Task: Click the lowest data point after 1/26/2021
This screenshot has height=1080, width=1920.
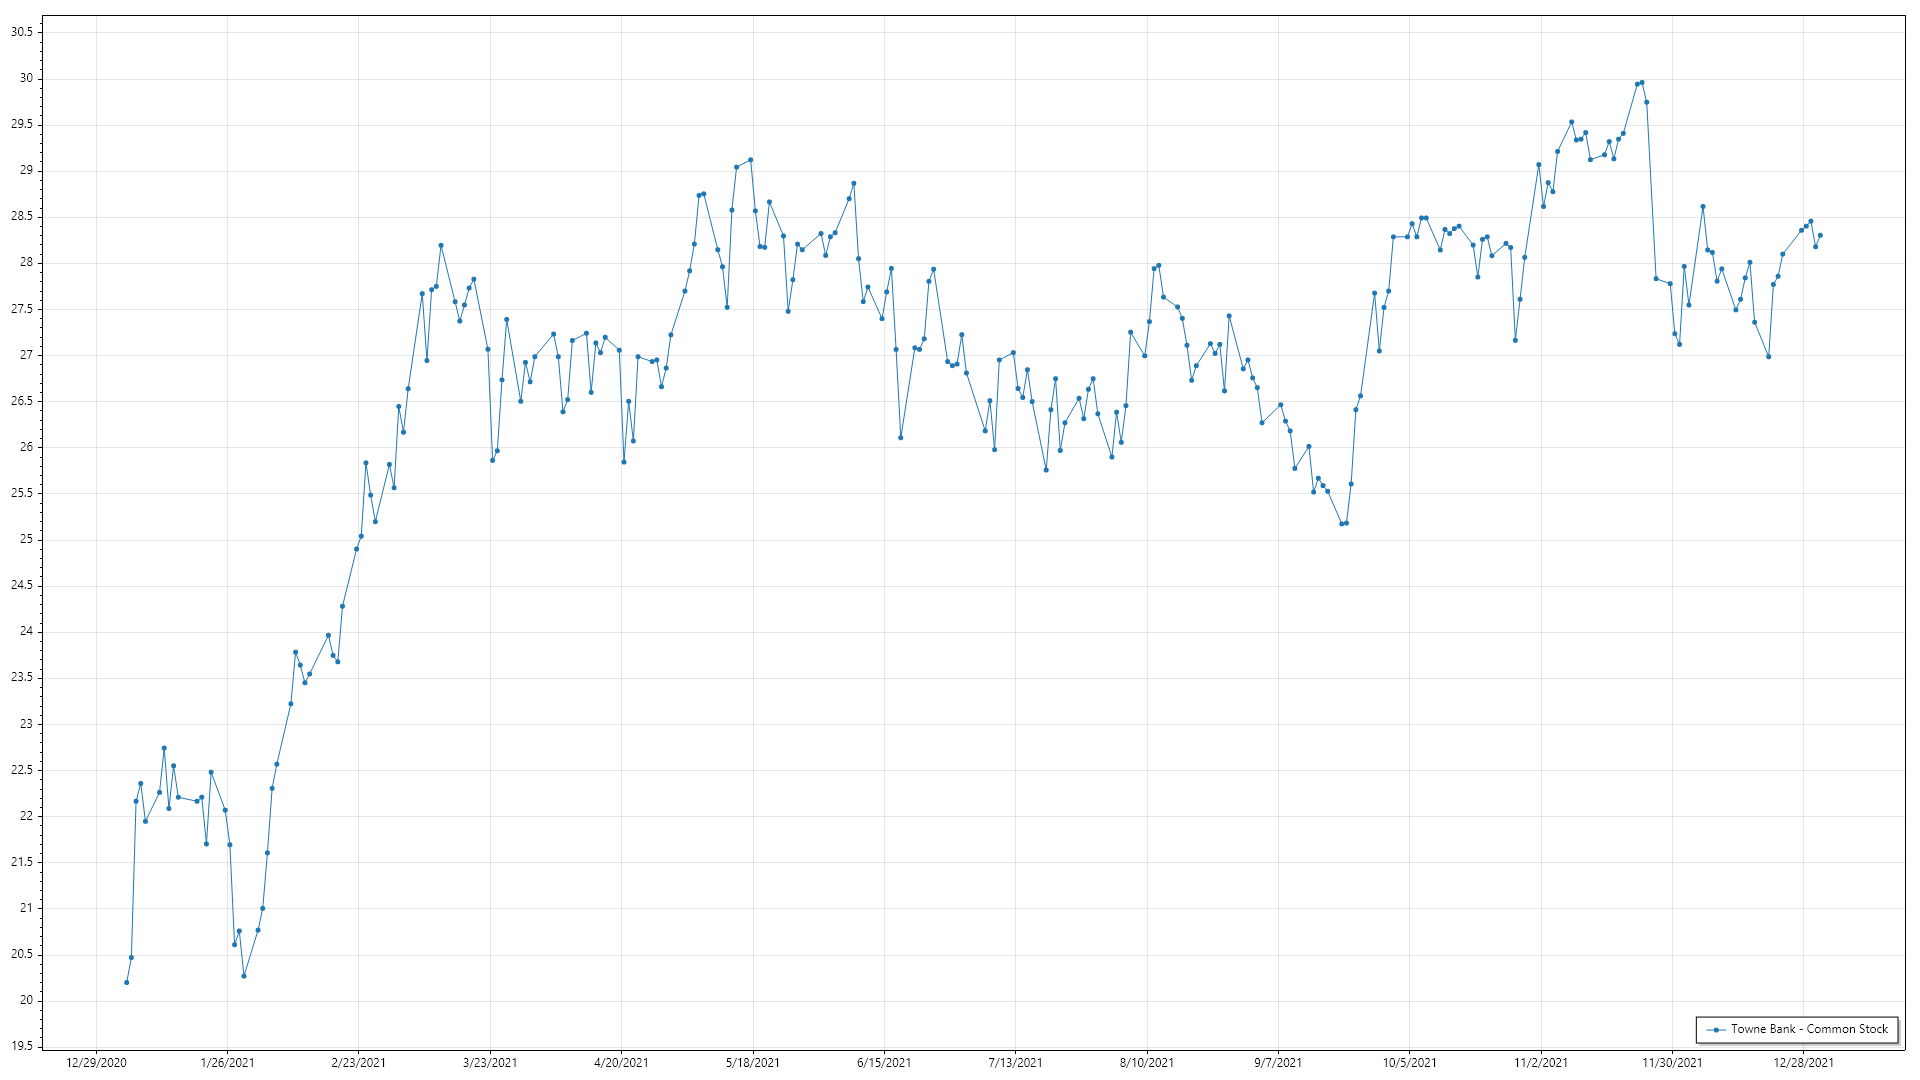Action: [244, 976]
